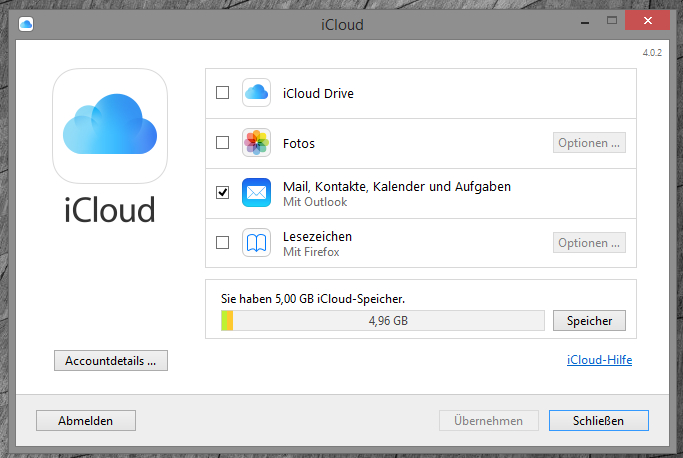Click the storage bar showing 4,96 GB
This screenshot has width=683, height=458.
click(x=383, y=321)
